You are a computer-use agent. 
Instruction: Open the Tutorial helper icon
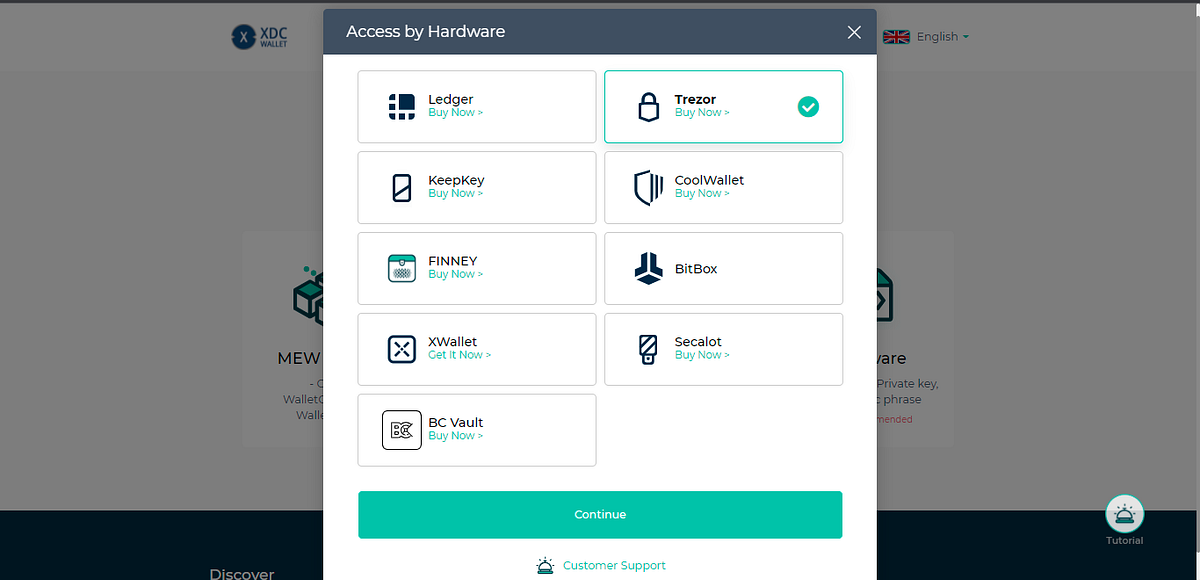[1124, 512]
